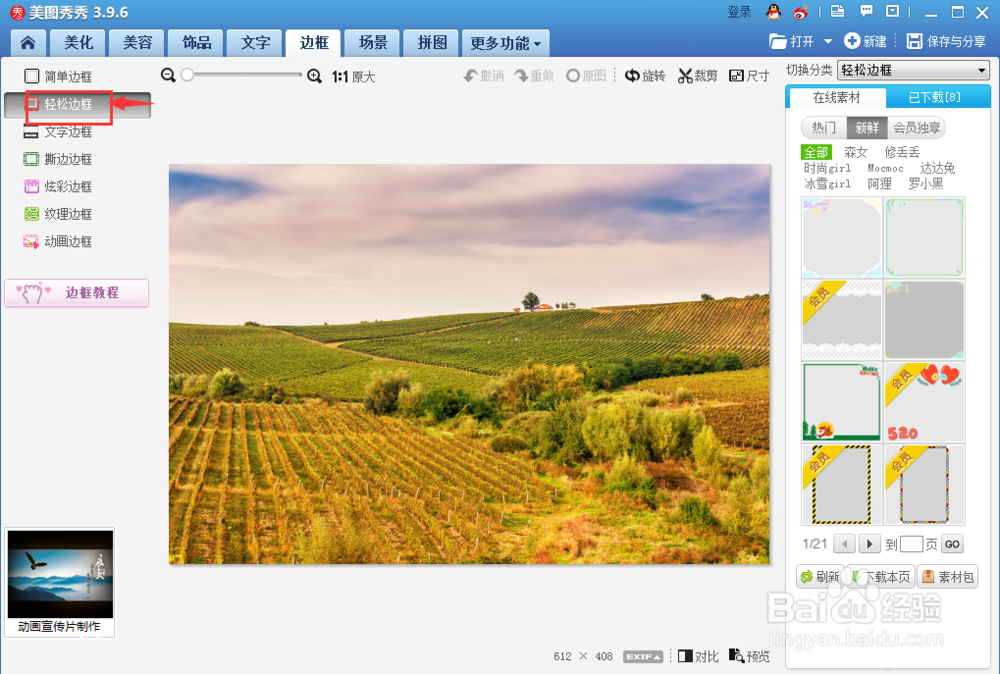Switch to 在线素材 tab
The image size is (1000, 674).
(836, 98)
